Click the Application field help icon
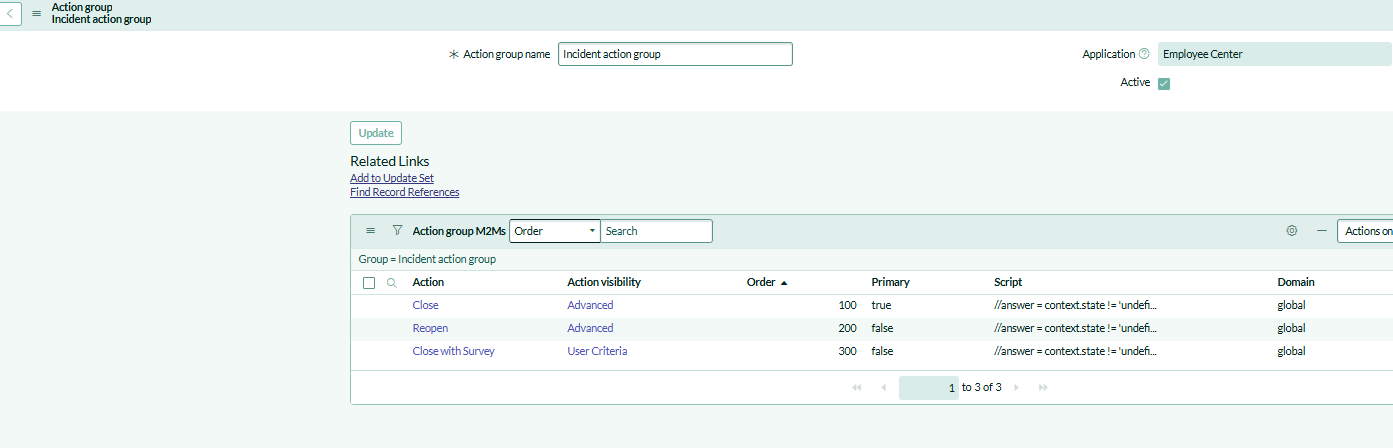The height and width of the screenshot is (448, 1393). pyautogui.click(x=1144, y=54)
